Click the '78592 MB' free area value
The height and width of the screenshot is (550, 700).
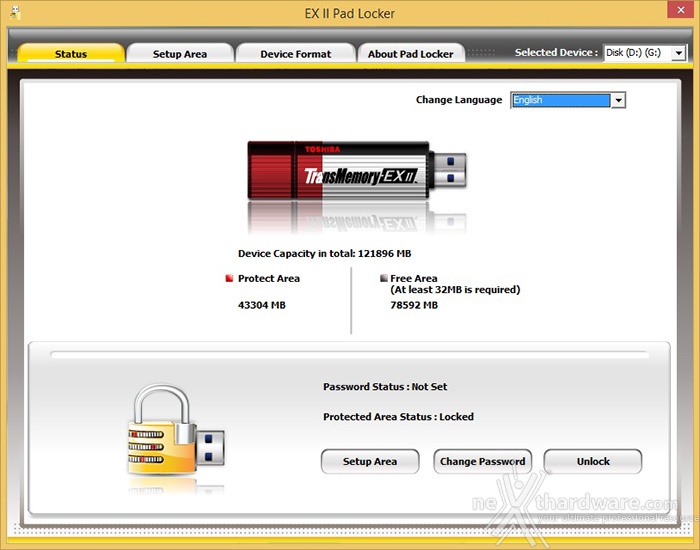coord(414,305)
